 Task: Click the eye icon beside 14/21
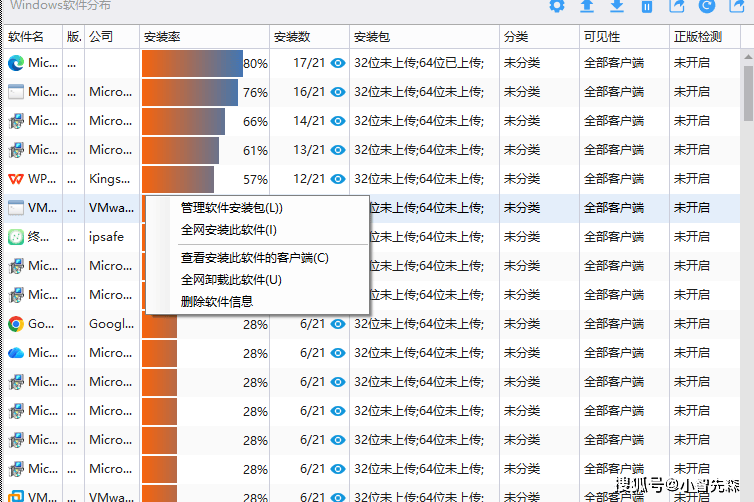click(x=338, y=121)
